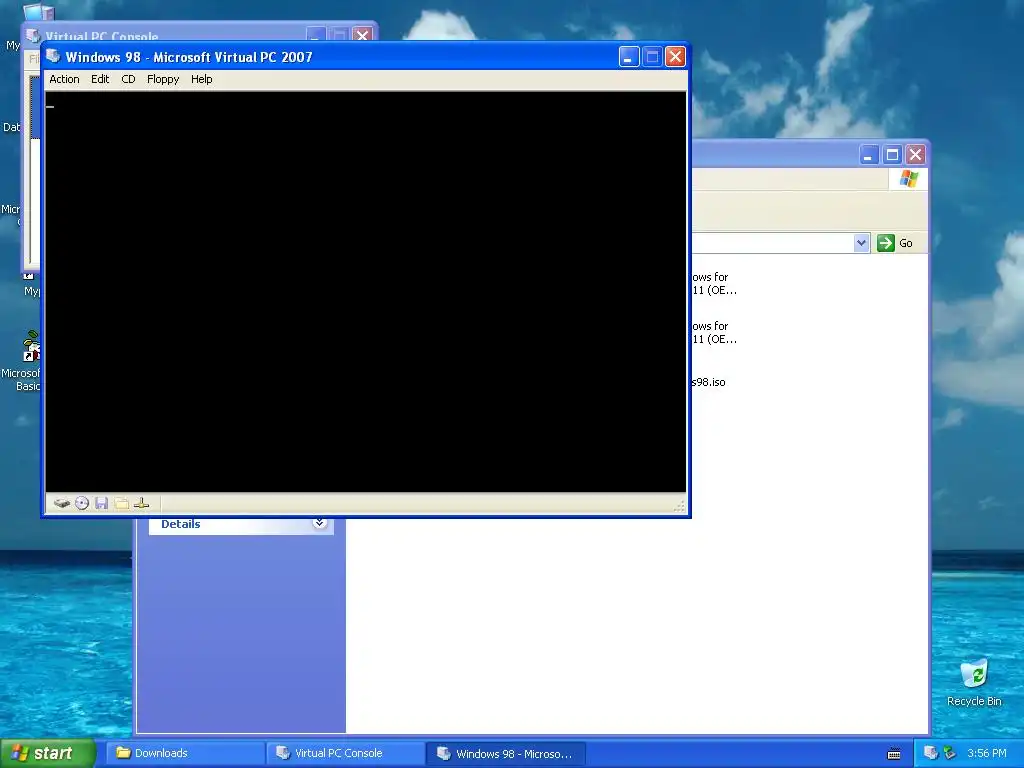Click inside the black virtual machine screen
Screen dimensions: 1024x768
tap(366, 291)
